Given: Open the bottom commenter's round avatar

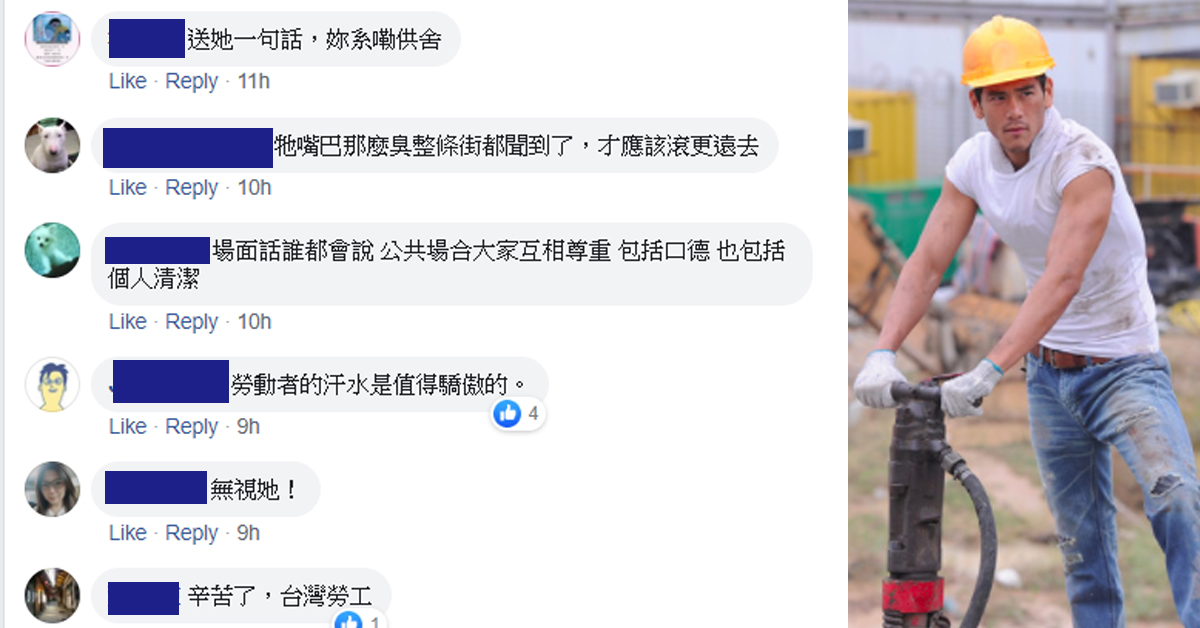Looking at the screenshot, I should (x=52, y=596).
